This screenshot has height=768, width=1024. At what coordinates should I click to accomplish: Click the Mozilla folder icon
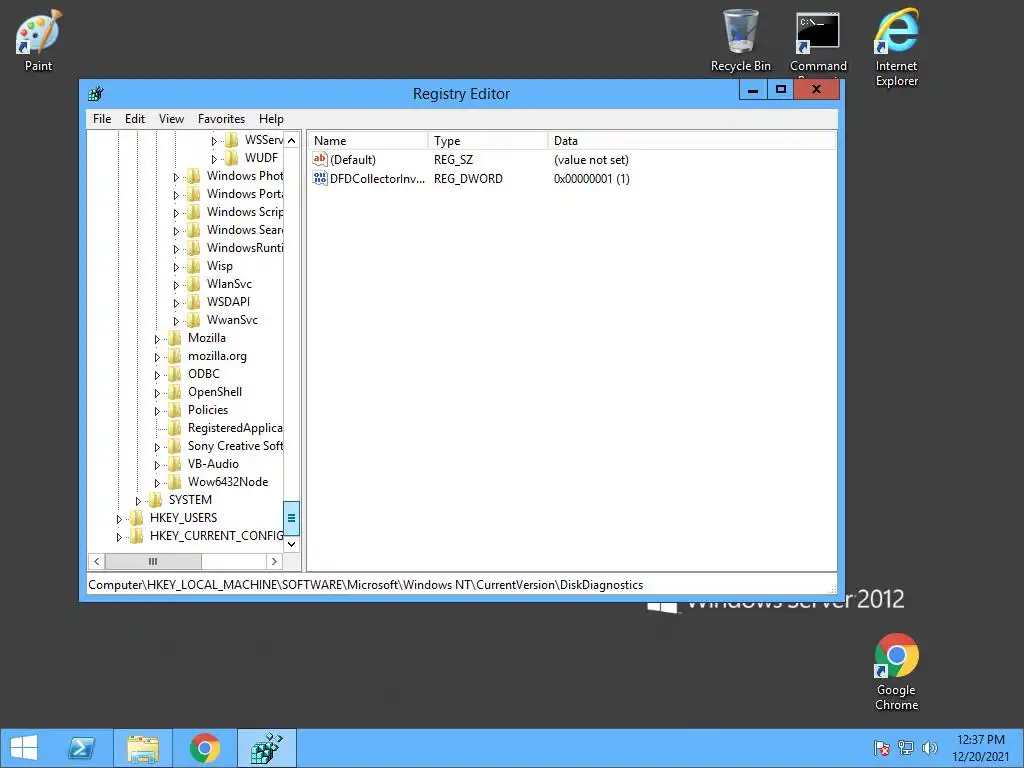tap(174, 338)
